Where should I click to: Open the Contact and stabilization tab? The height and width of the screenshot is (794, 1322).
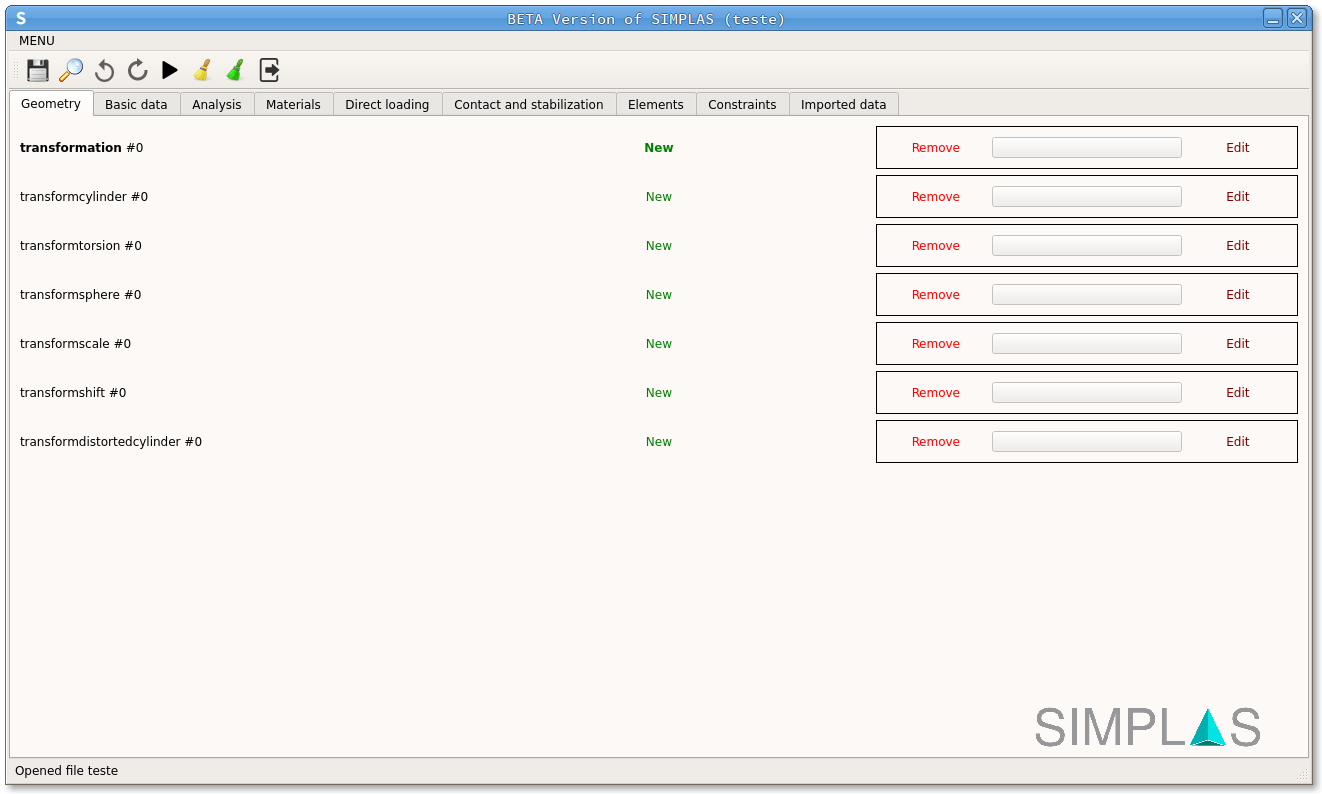[528, 104]
